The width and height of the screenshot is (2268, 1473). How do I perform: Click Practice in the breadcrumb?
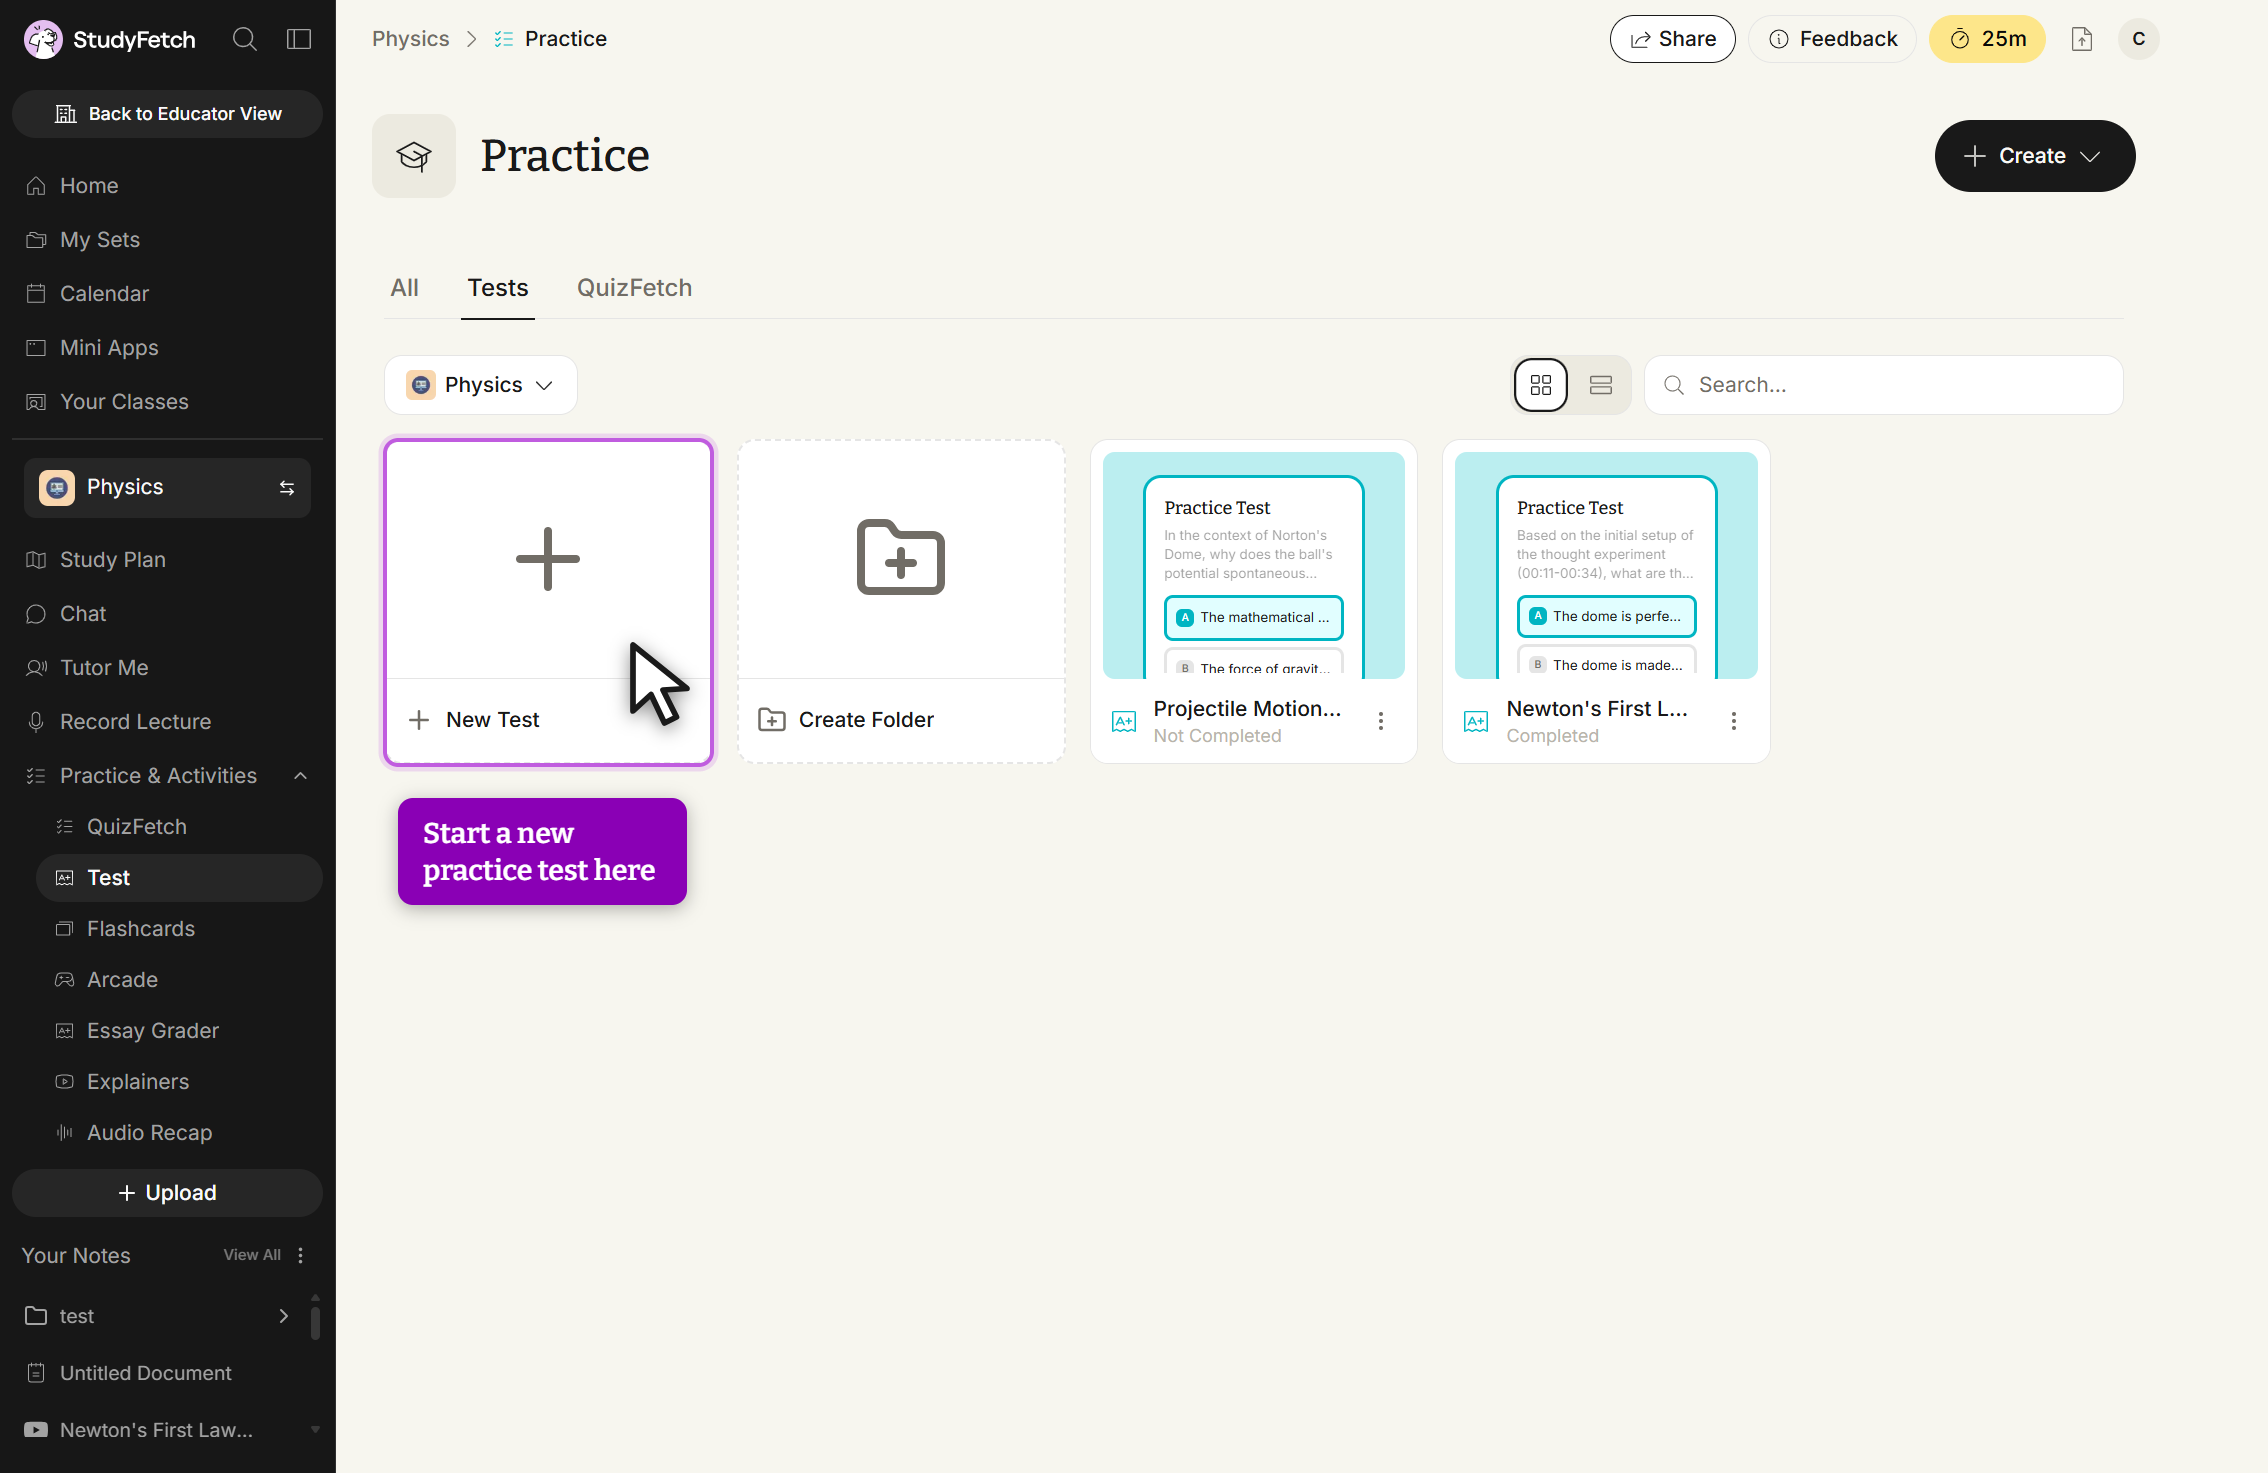[565, 39]
